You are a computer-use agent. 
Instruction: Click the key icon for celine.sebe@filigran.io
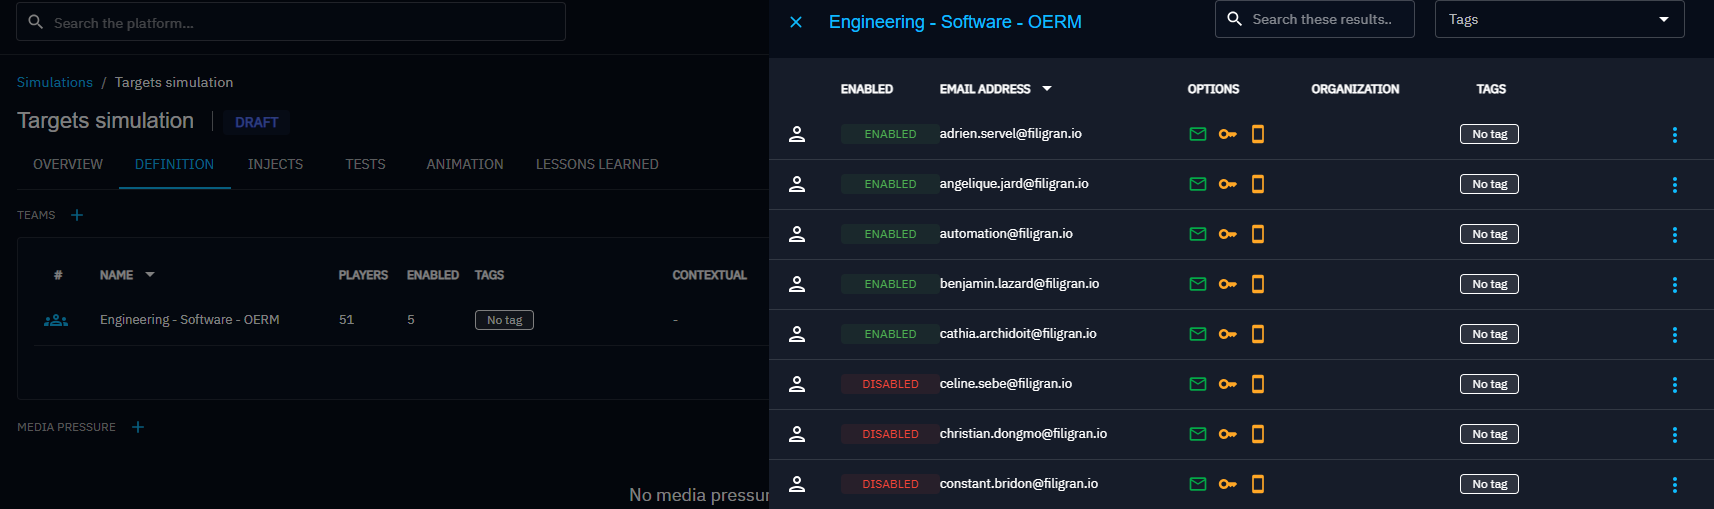point(1227,384)
